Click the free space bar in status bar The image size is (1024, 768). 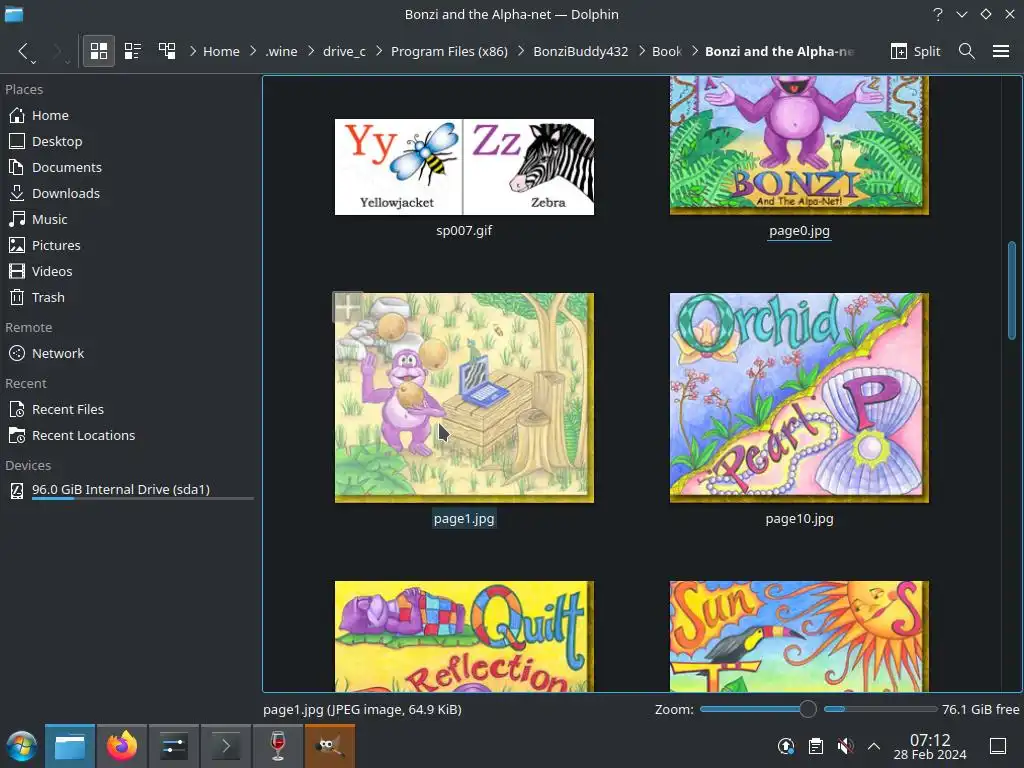[x=880, y=709]
